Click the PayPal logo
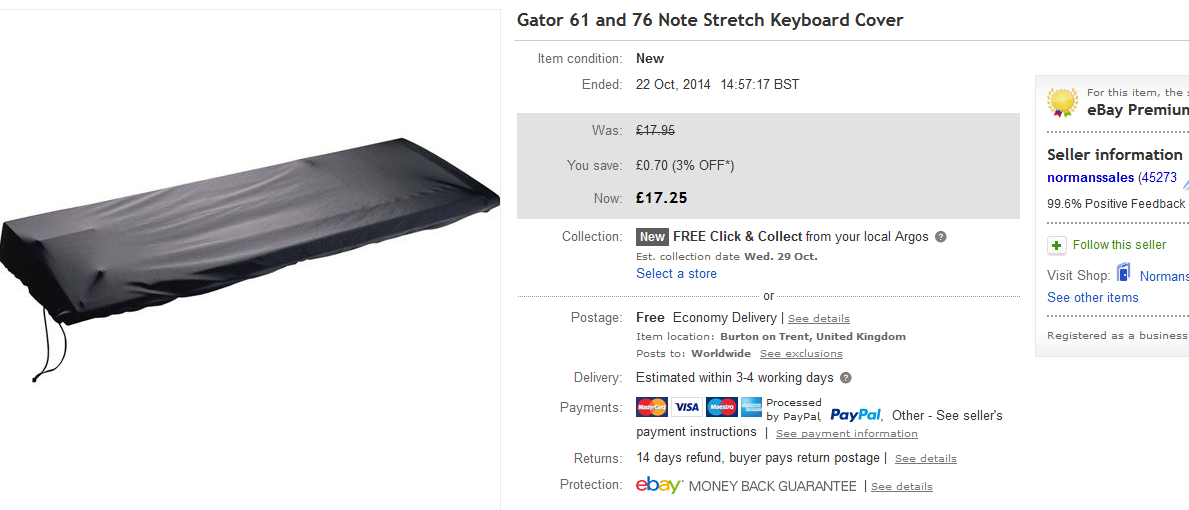 pyautogui.click(x=856, y=414)
